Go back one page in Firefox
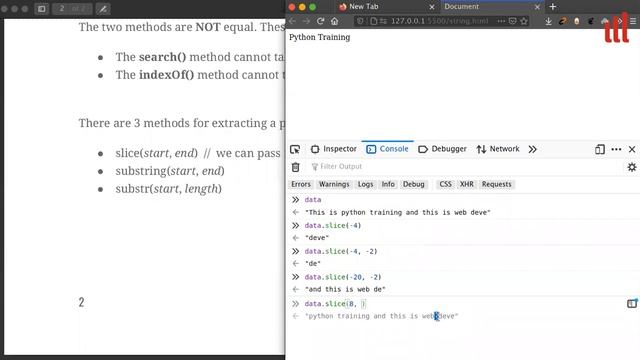Screen dimensions: 640x360 click(292, 21)
